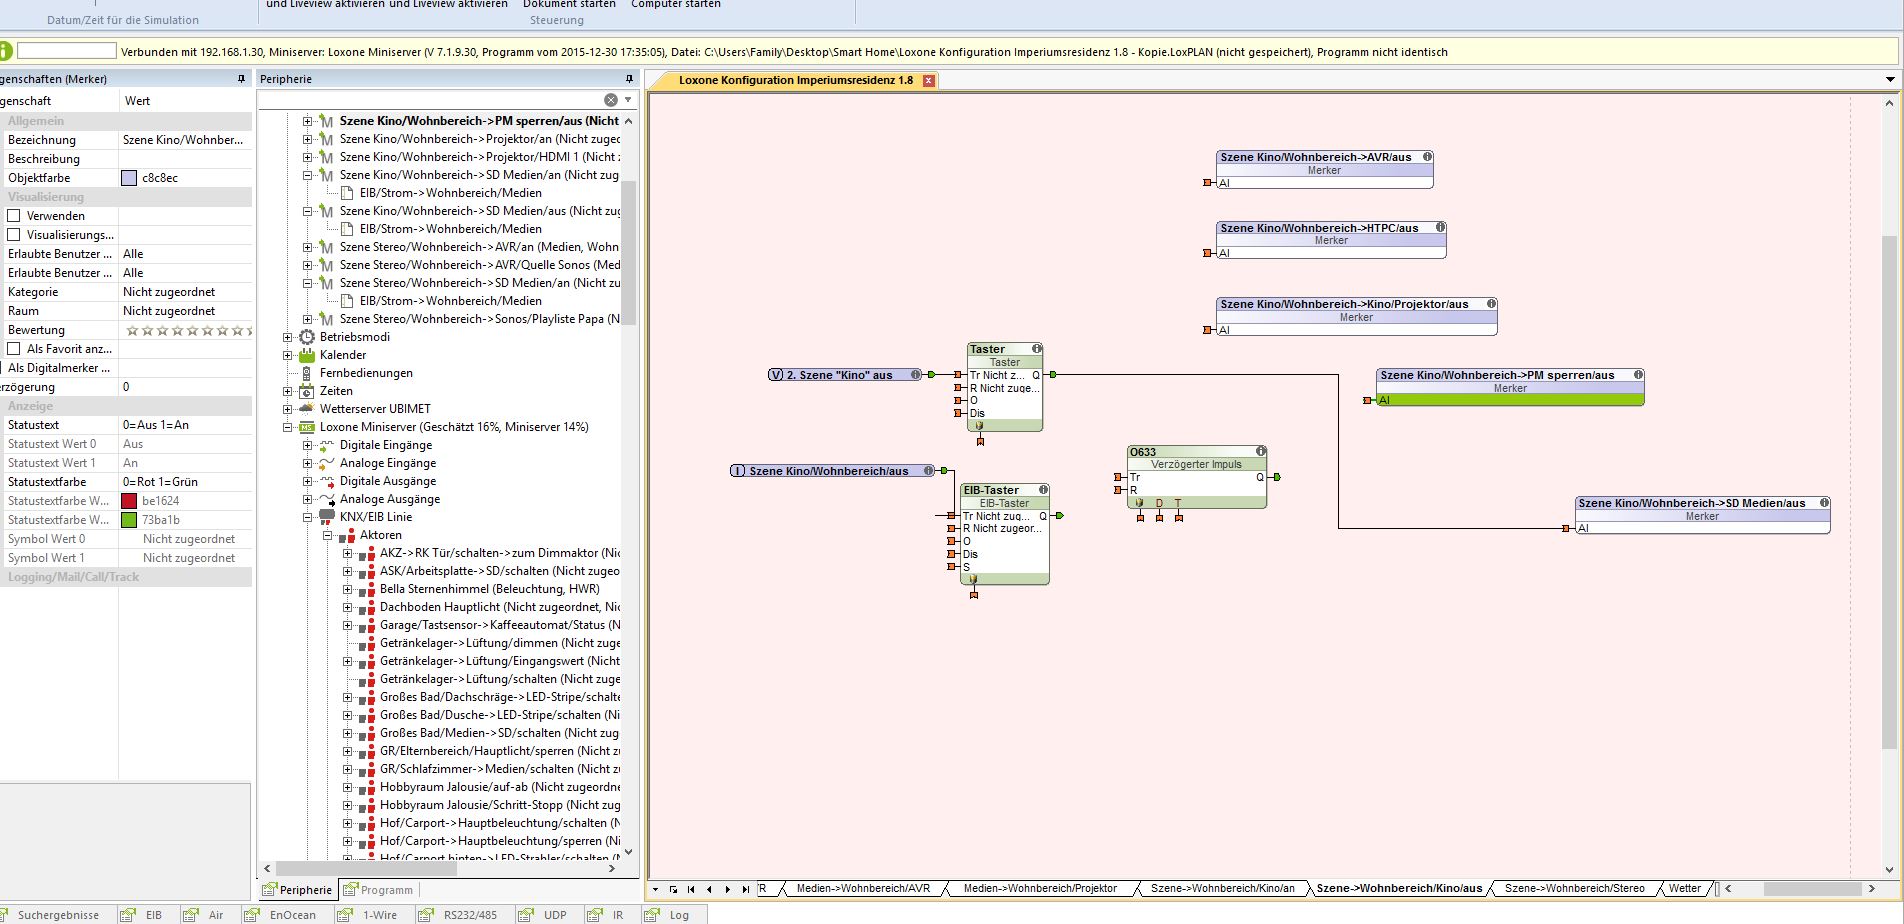Click the Betriebsmodi gear icon in tree

tap(307, 337)
